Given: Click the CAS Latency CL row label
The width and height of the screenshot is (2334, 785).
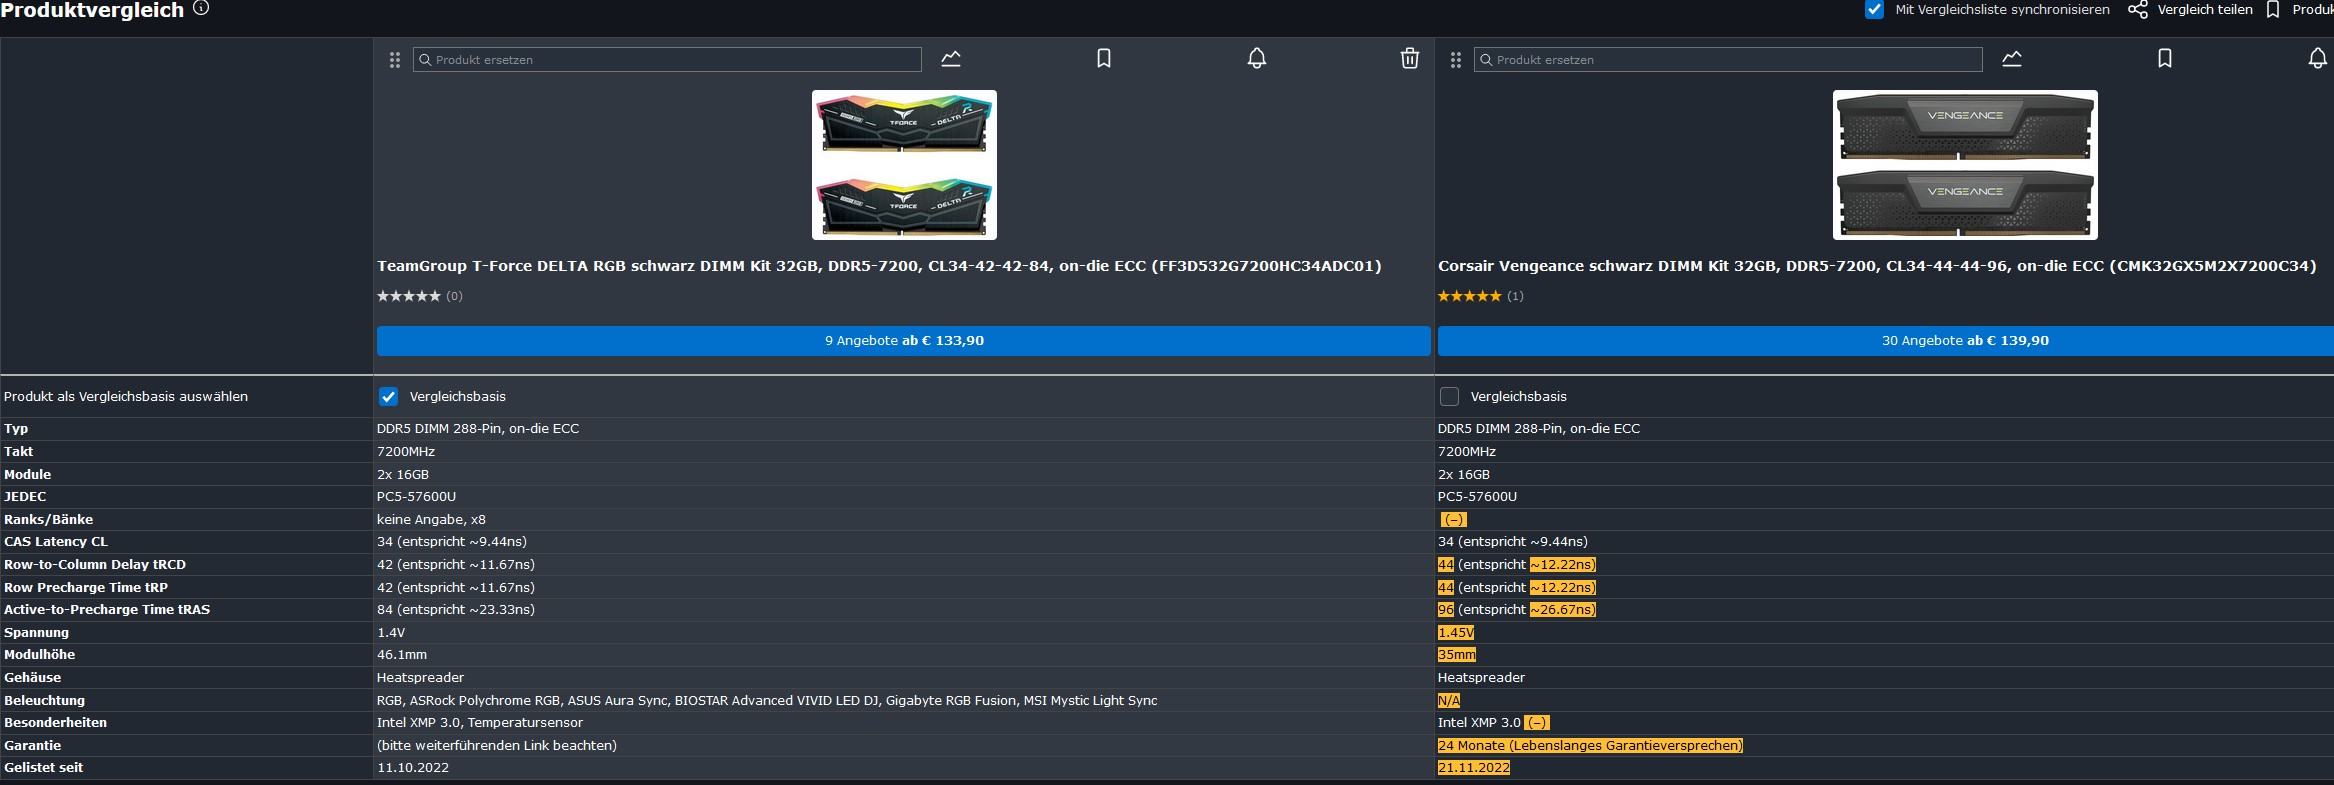Looking at the screenshot, I should 56,542.
